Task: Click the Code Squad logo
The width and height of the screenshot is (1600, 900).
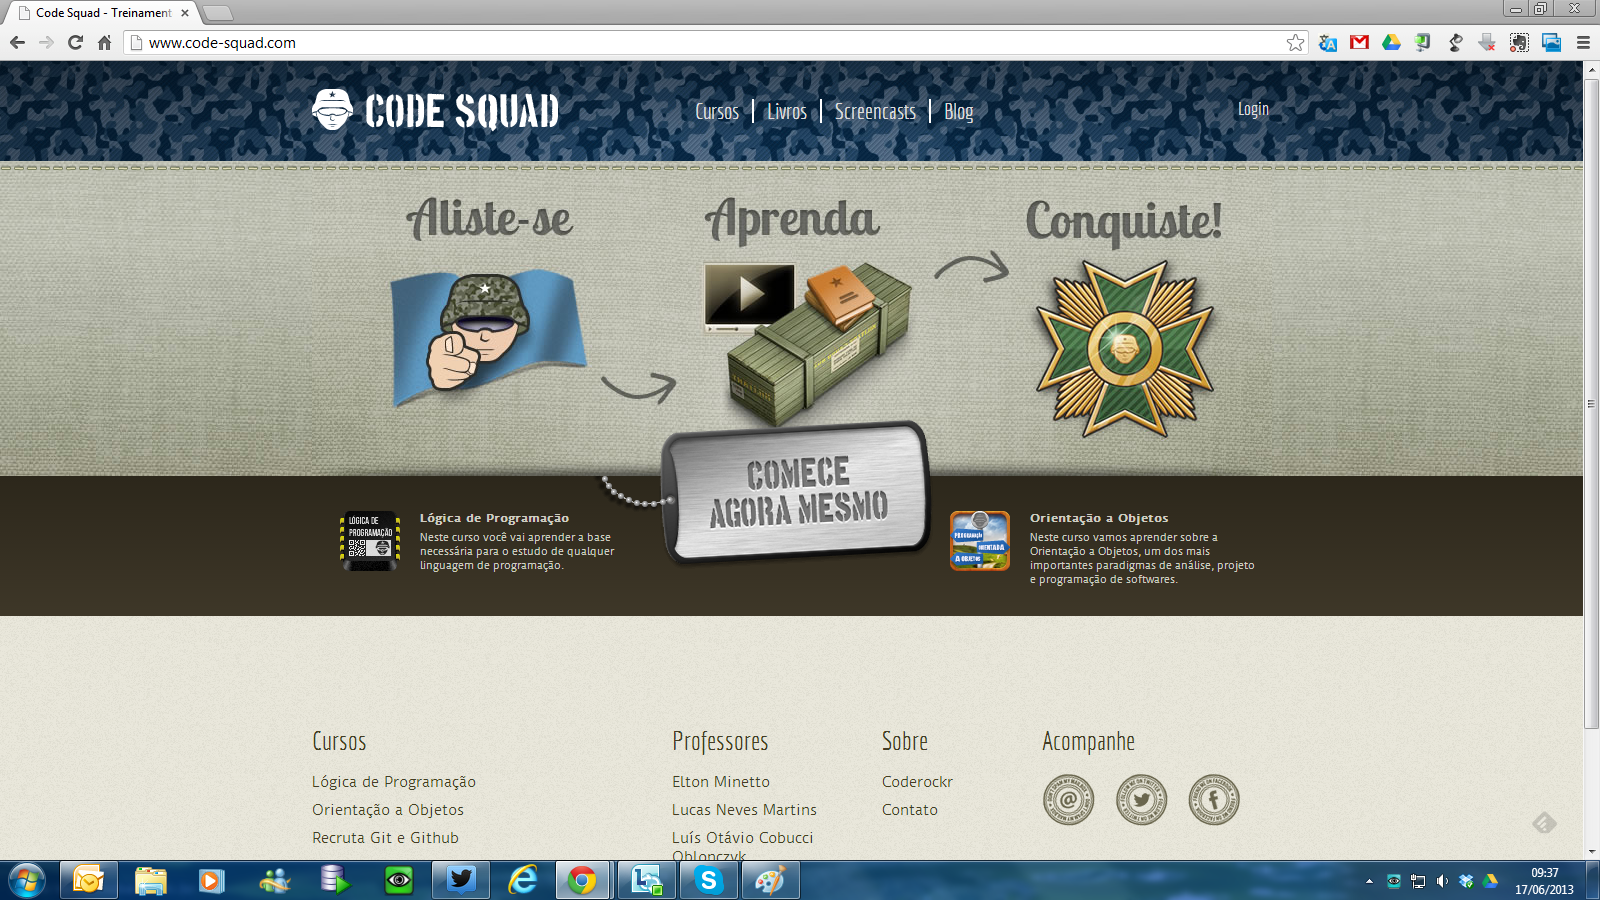Action: click(x=435, y=110)
